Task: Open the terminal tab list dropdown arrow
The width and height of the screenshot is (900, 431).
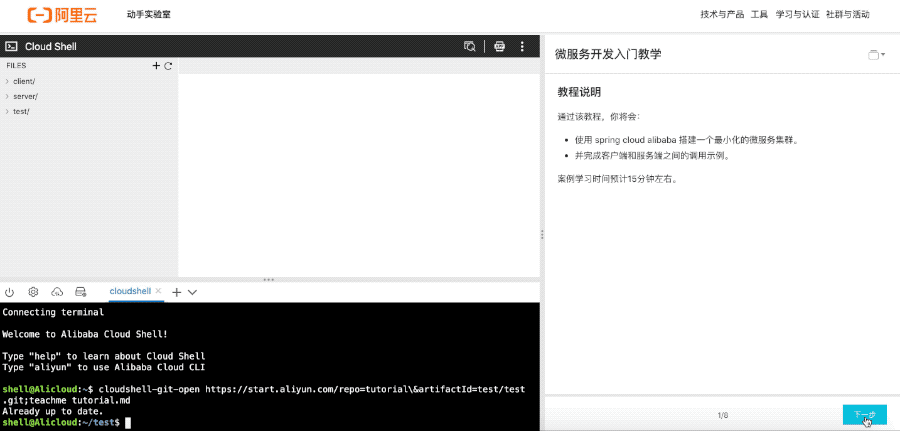Action: [192, 292]
